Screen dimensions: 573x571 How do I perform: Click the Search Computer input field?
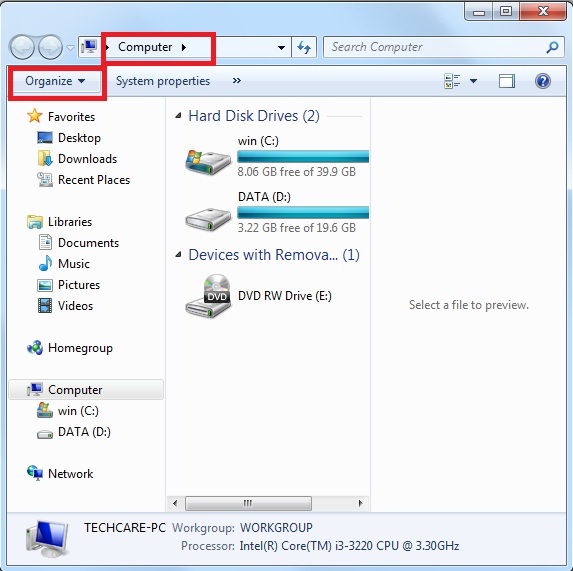tap(437, 47)
